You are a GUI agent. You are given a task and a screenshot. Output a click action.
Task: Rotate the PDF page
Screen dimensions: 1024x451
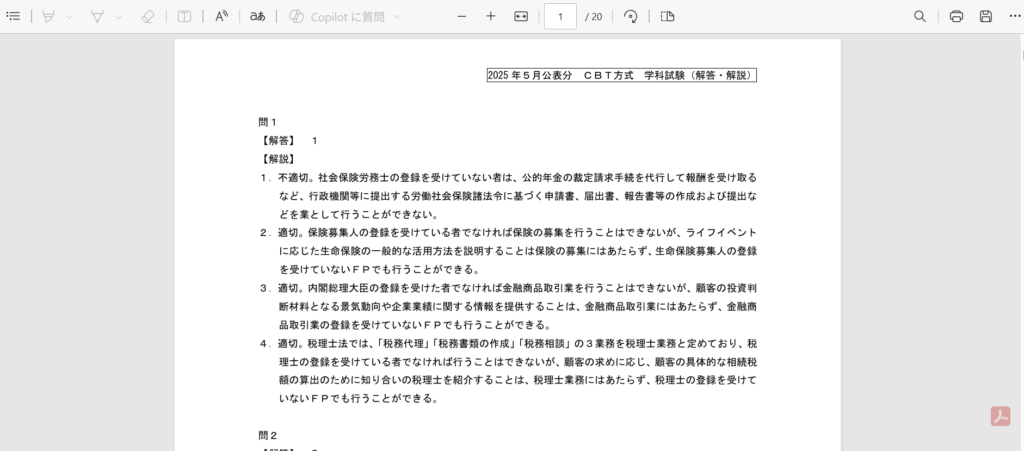630,16
